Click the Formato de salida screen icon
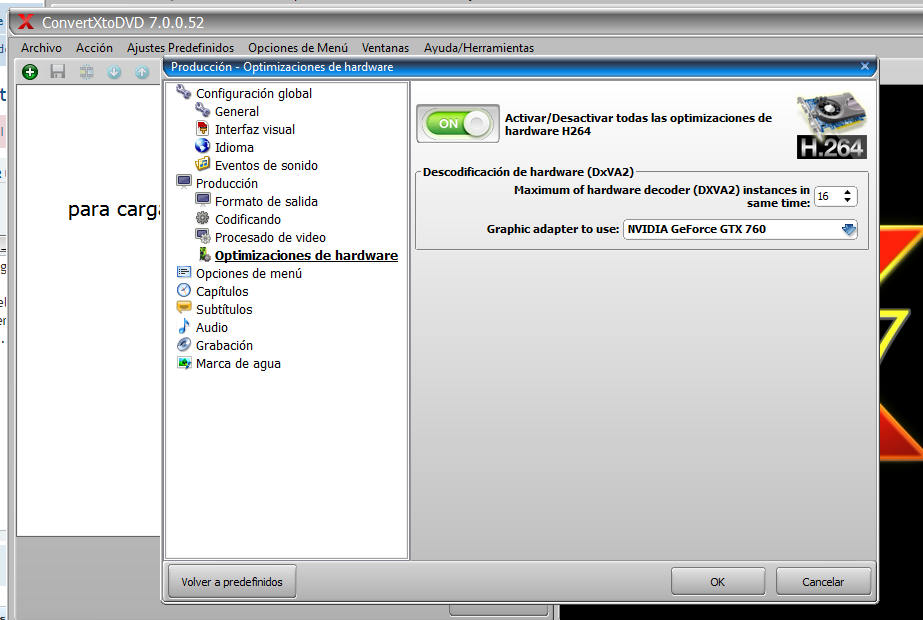923x620 pixels. coord(202,200)
